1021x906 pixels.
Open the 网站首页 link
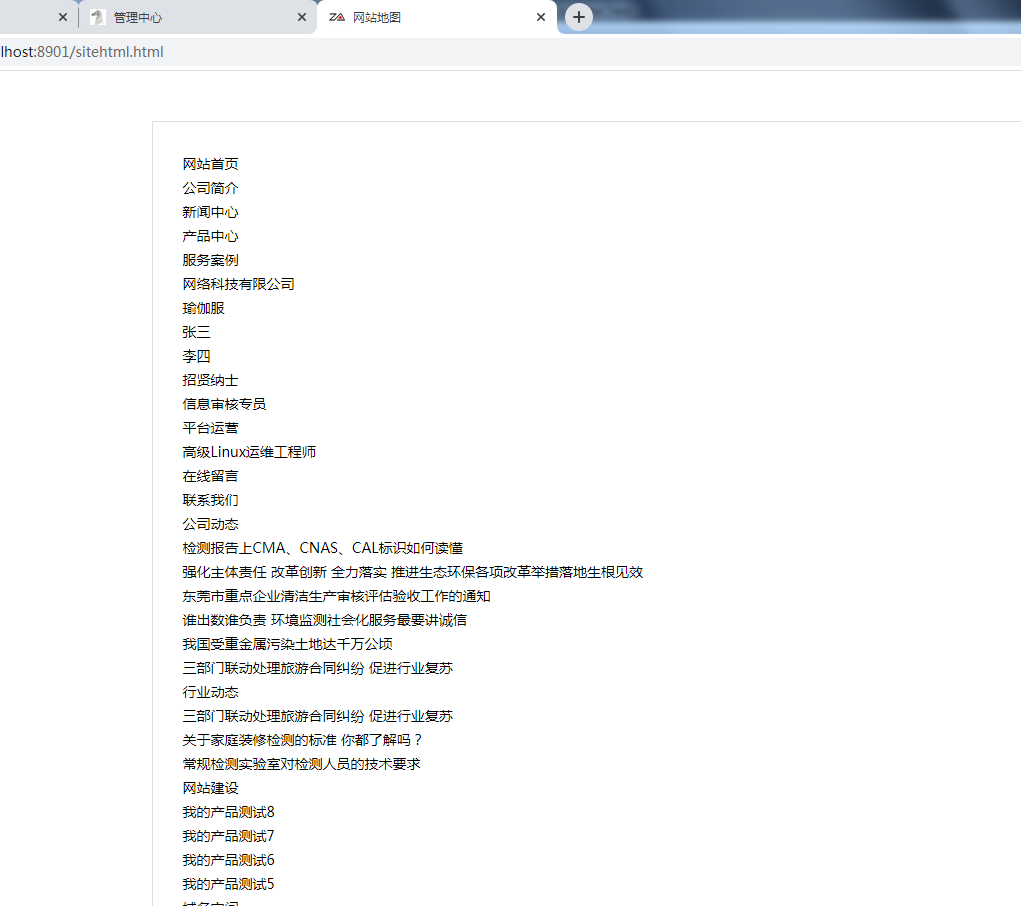click(210, 164)
